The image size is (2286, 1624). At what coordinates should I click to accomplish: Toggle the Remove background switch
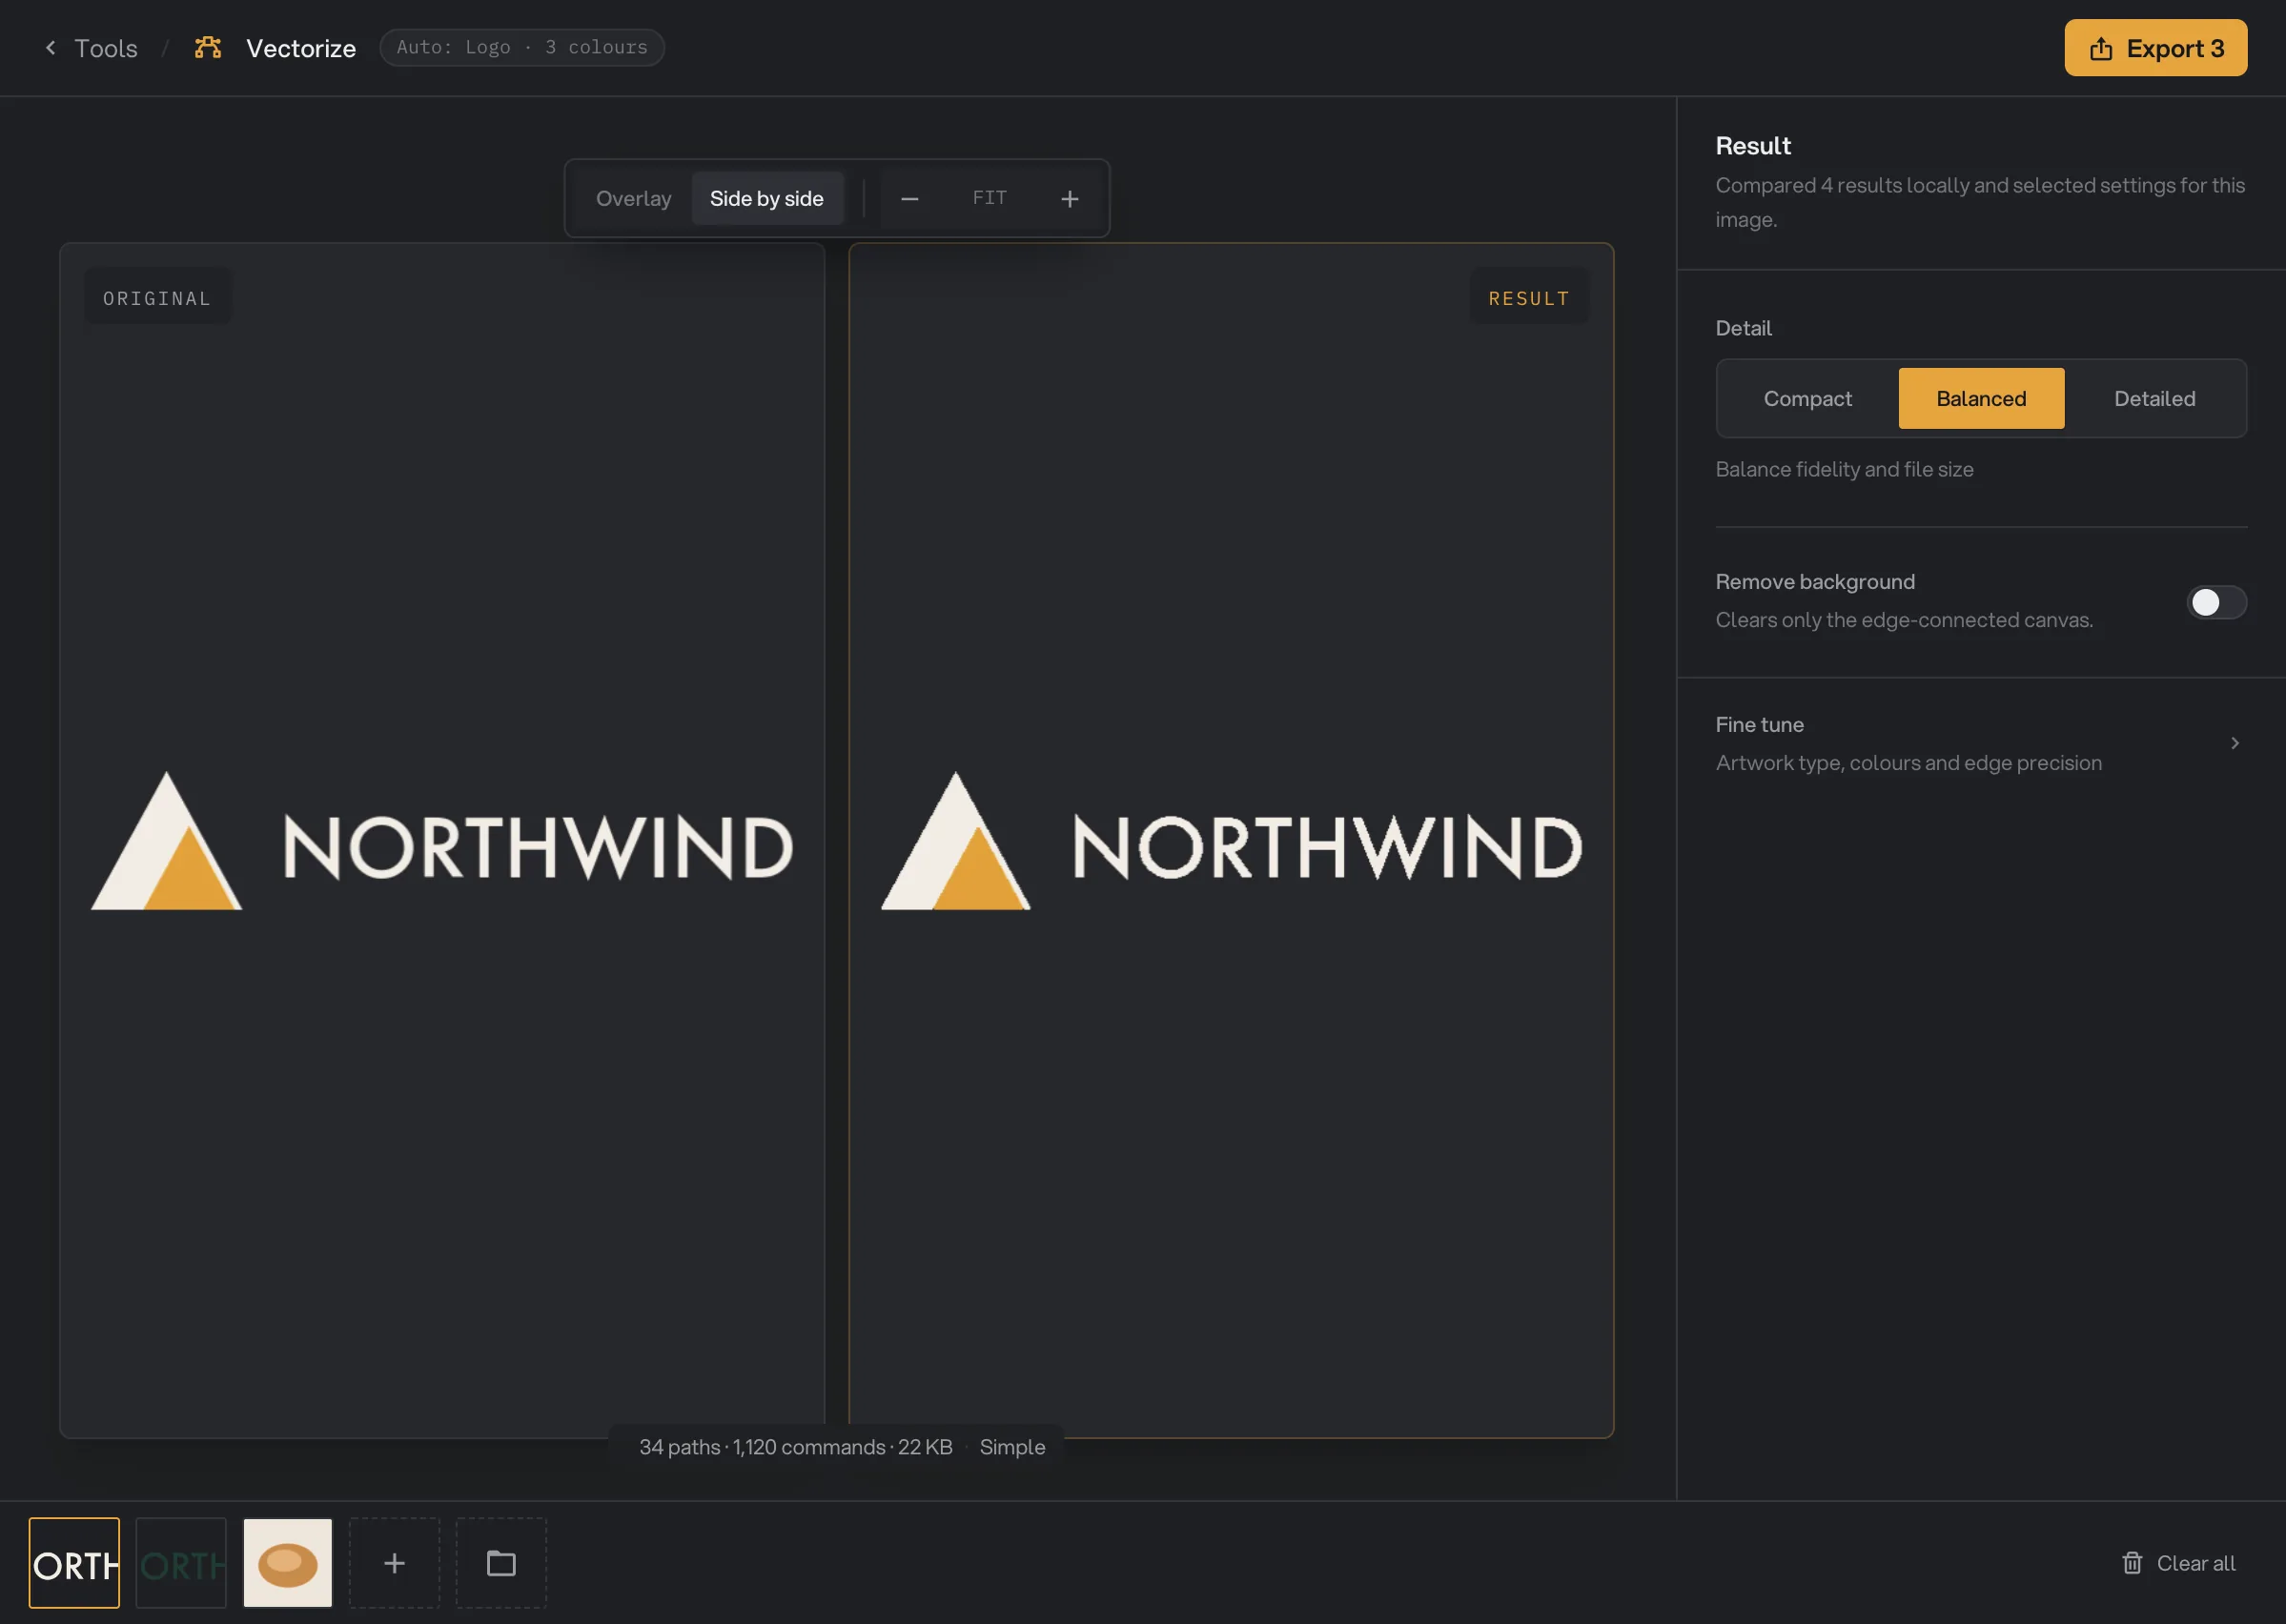tap(2216, 602)
